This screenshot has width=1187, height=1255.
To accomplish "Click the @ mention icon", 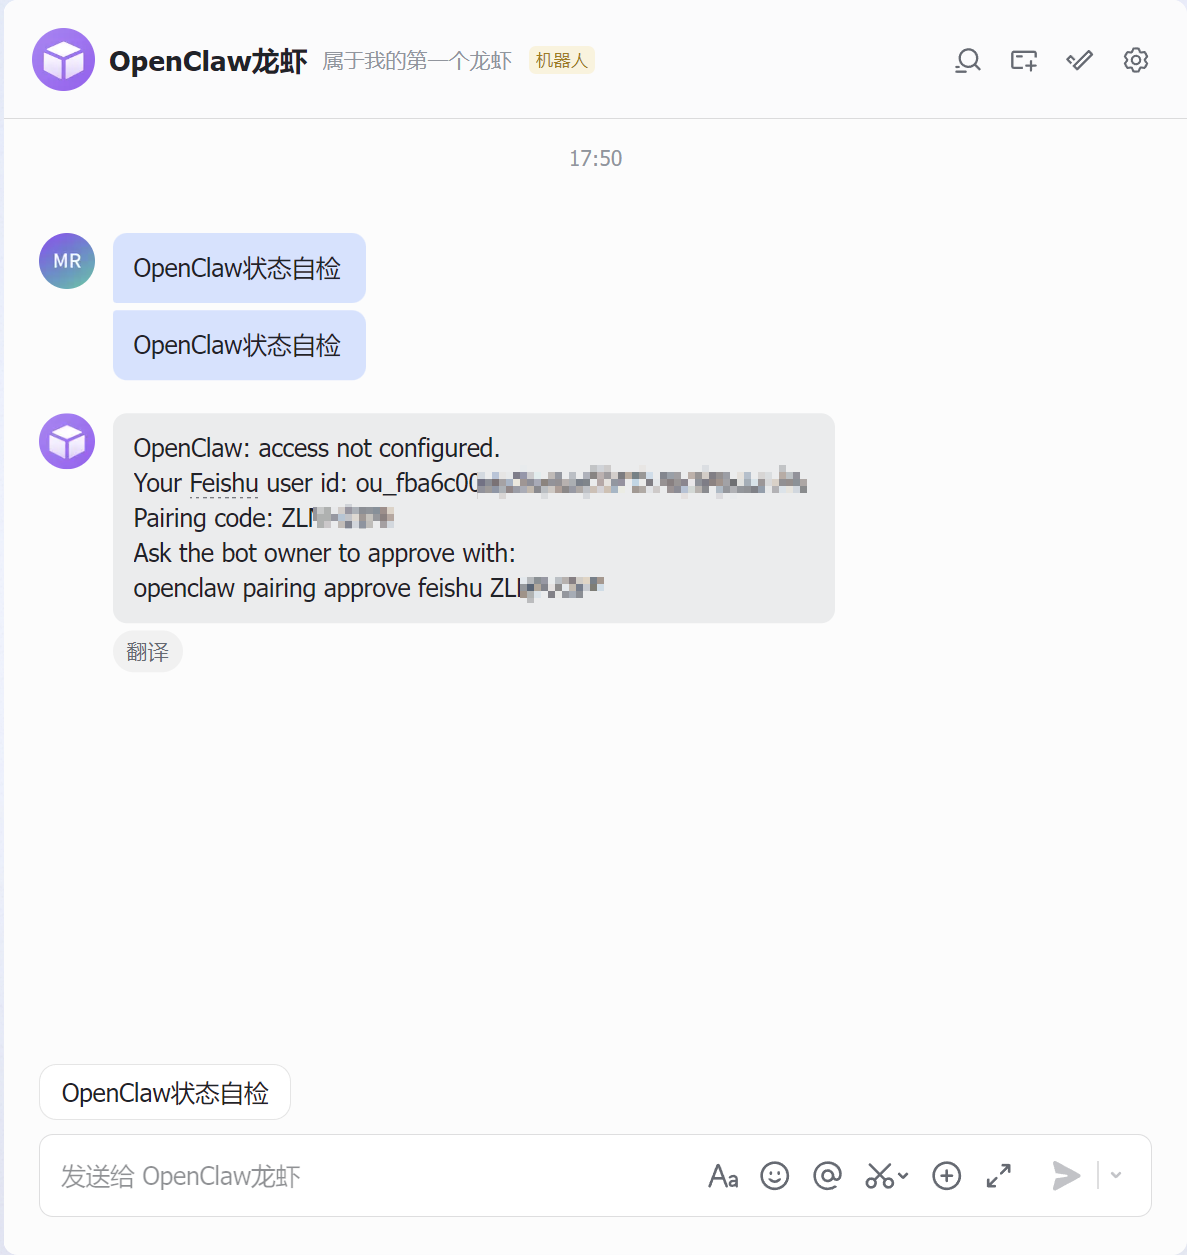I will 827,1176.
